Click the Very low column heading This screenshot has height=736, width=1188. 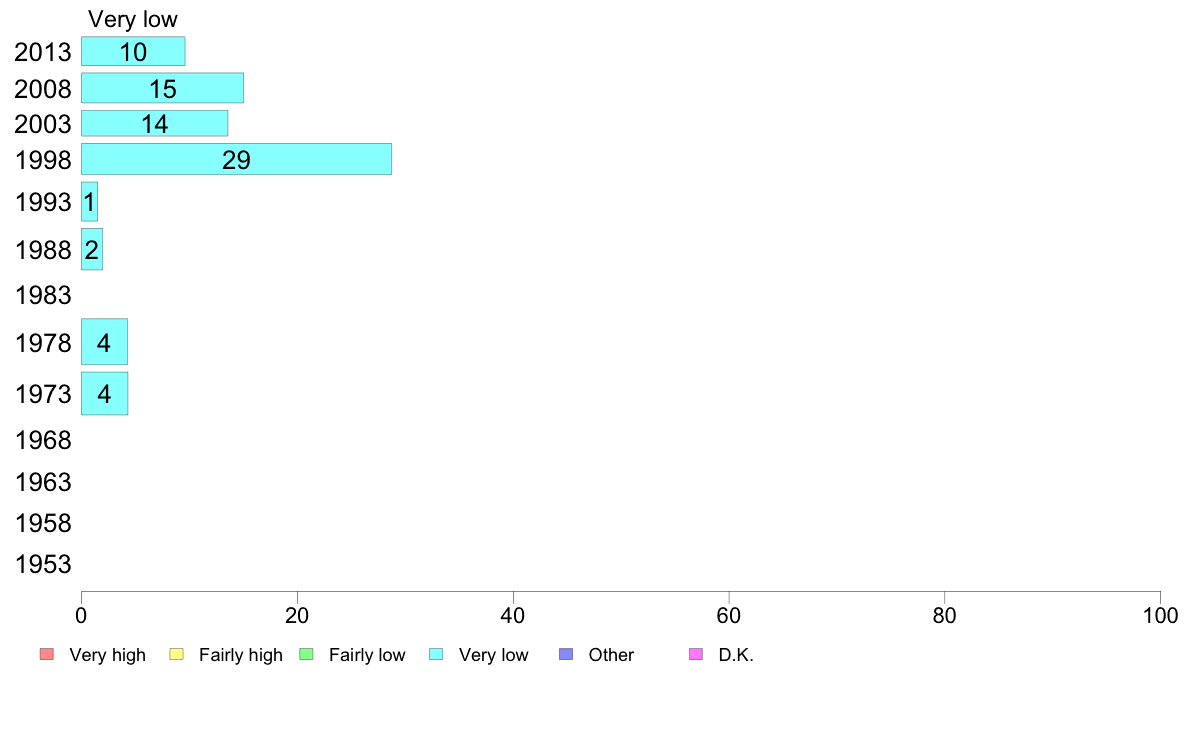133,19
